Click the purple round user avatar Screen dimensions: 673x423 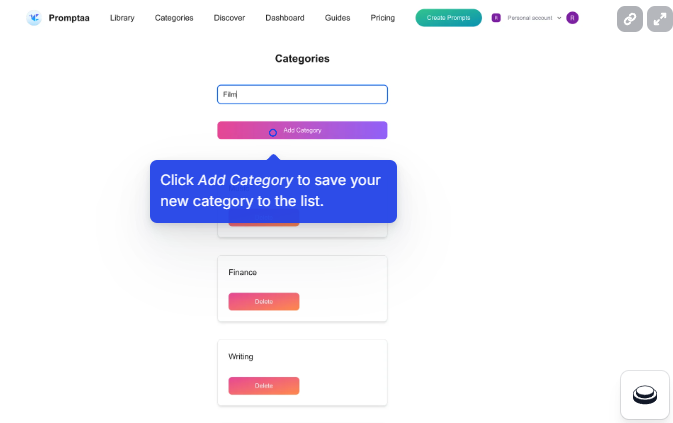[572, 18]
